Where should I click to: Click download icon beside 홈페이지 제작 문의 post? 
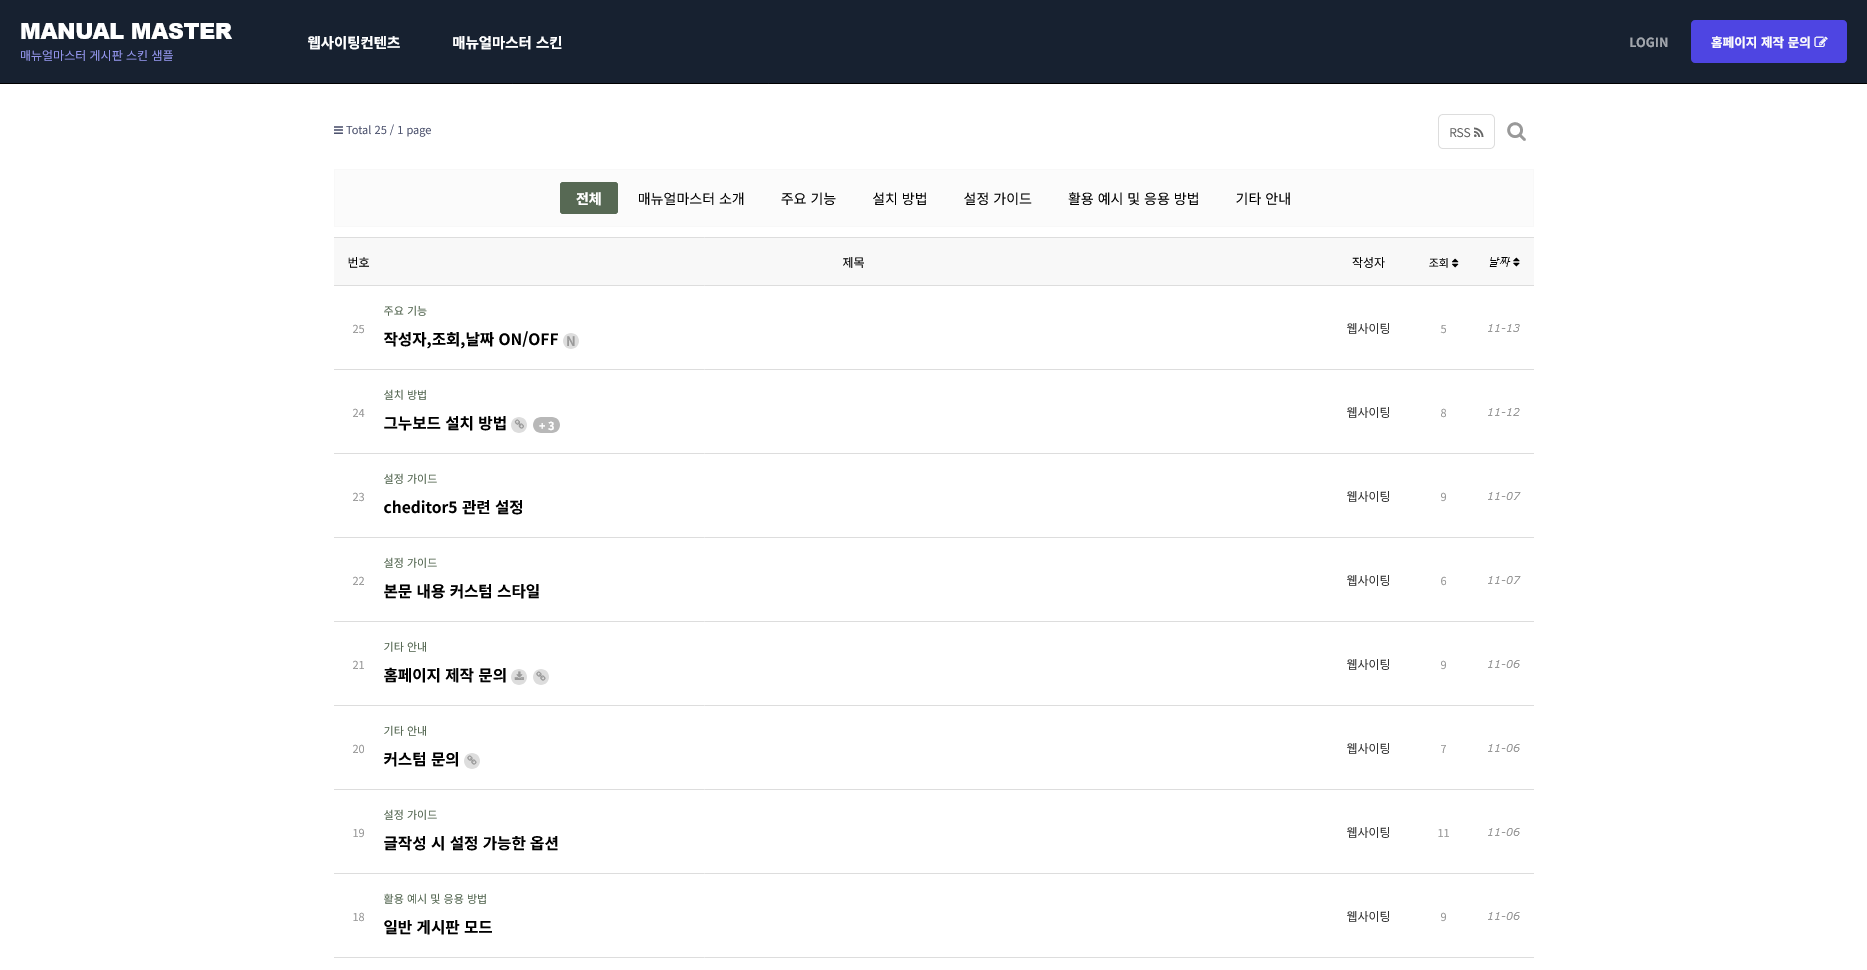pos(519,677)
